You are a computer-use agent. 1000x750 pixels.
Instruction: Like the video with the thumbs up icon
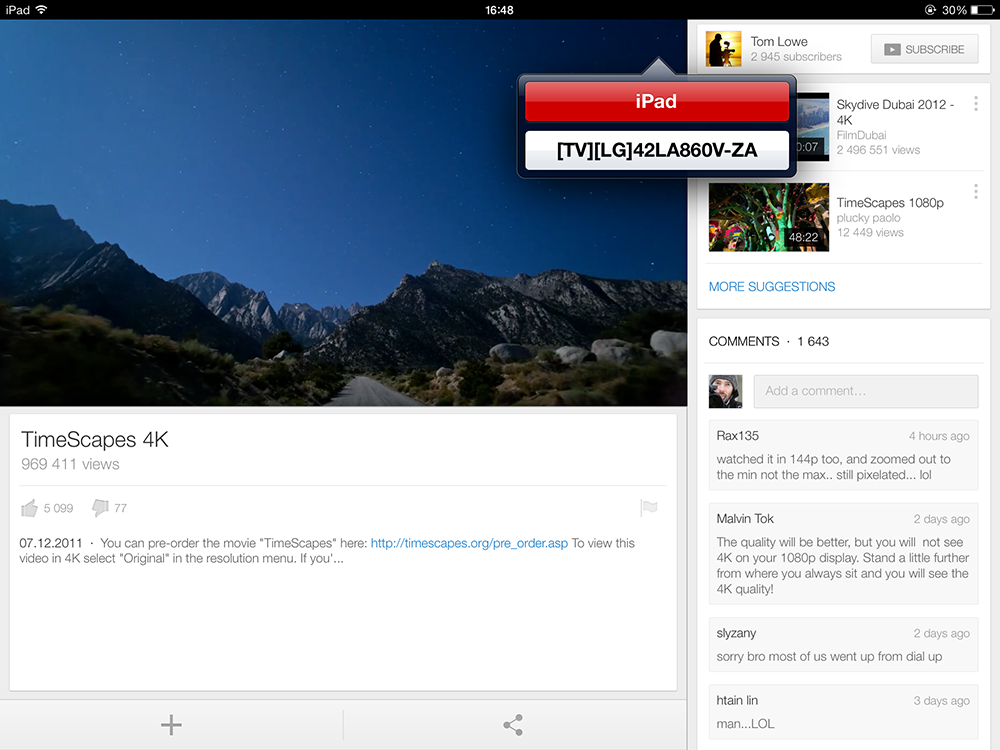click(29, 508)
